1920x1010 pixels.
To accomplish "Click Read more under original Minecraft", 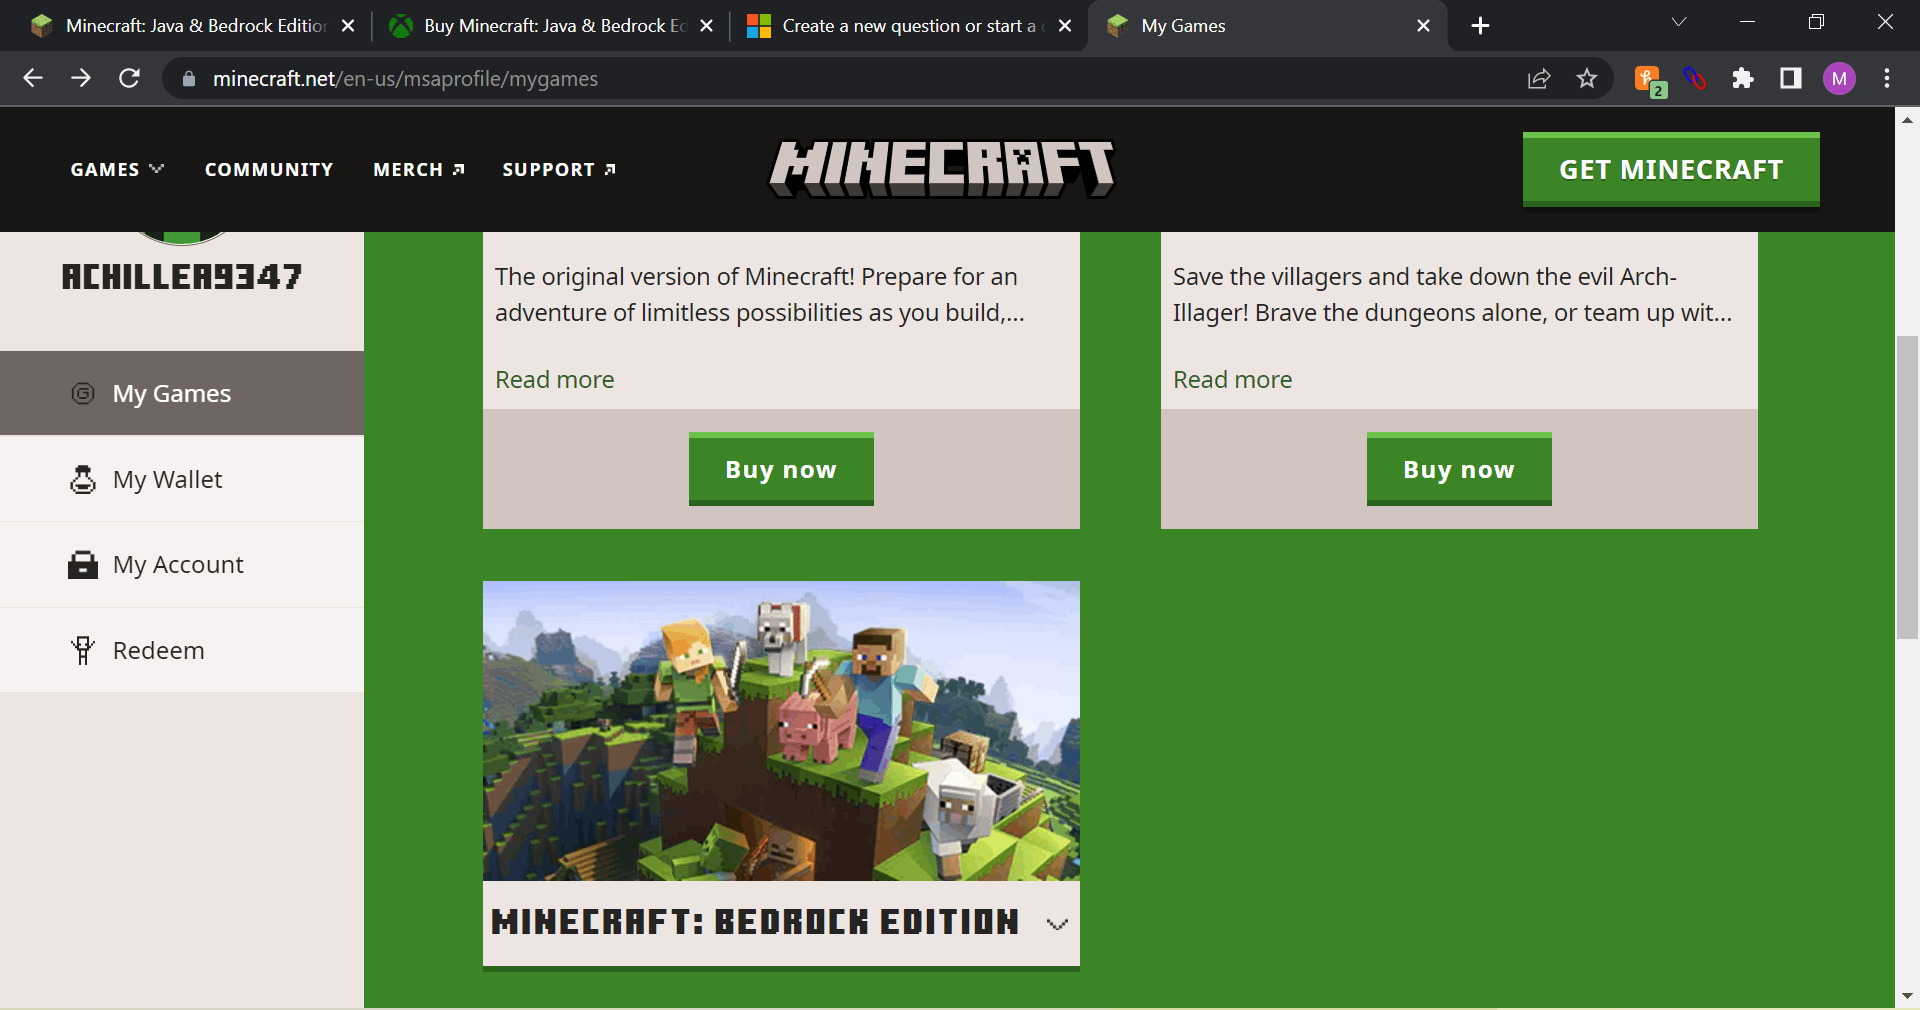I will coord(555,380).
